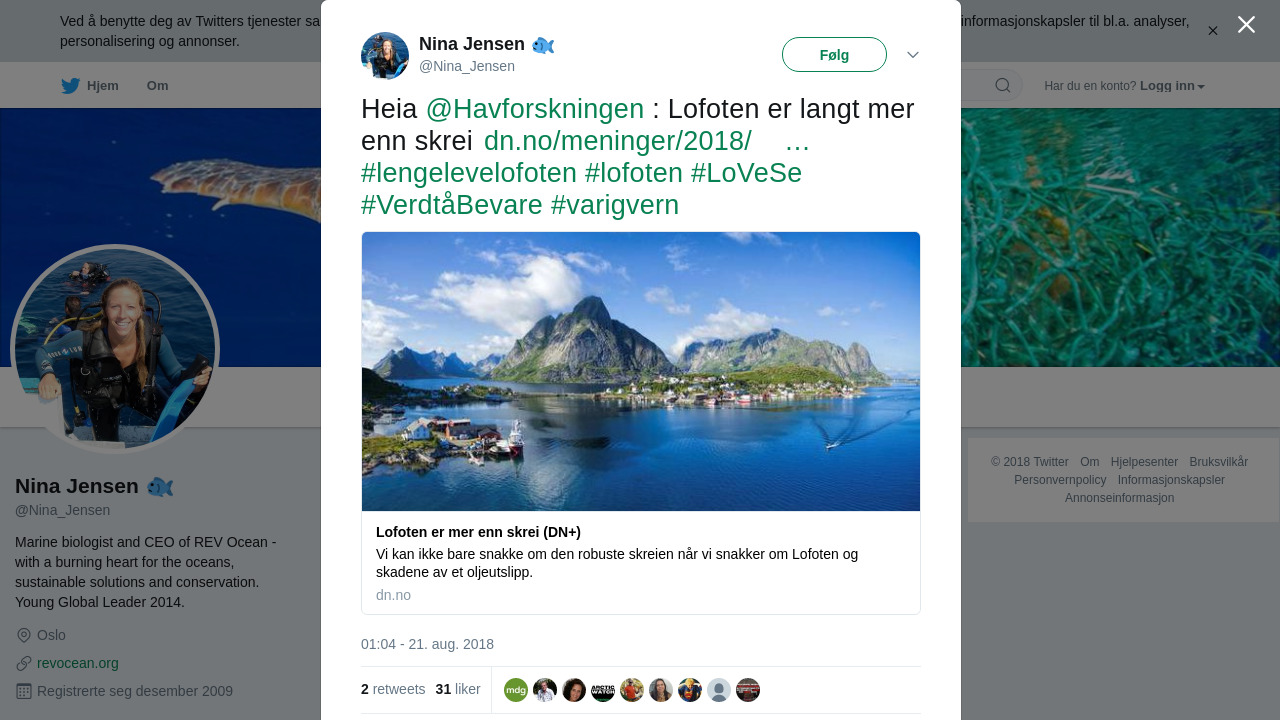
Task: Dismiss the cookie notice banner
Action: click(1213, 31)
